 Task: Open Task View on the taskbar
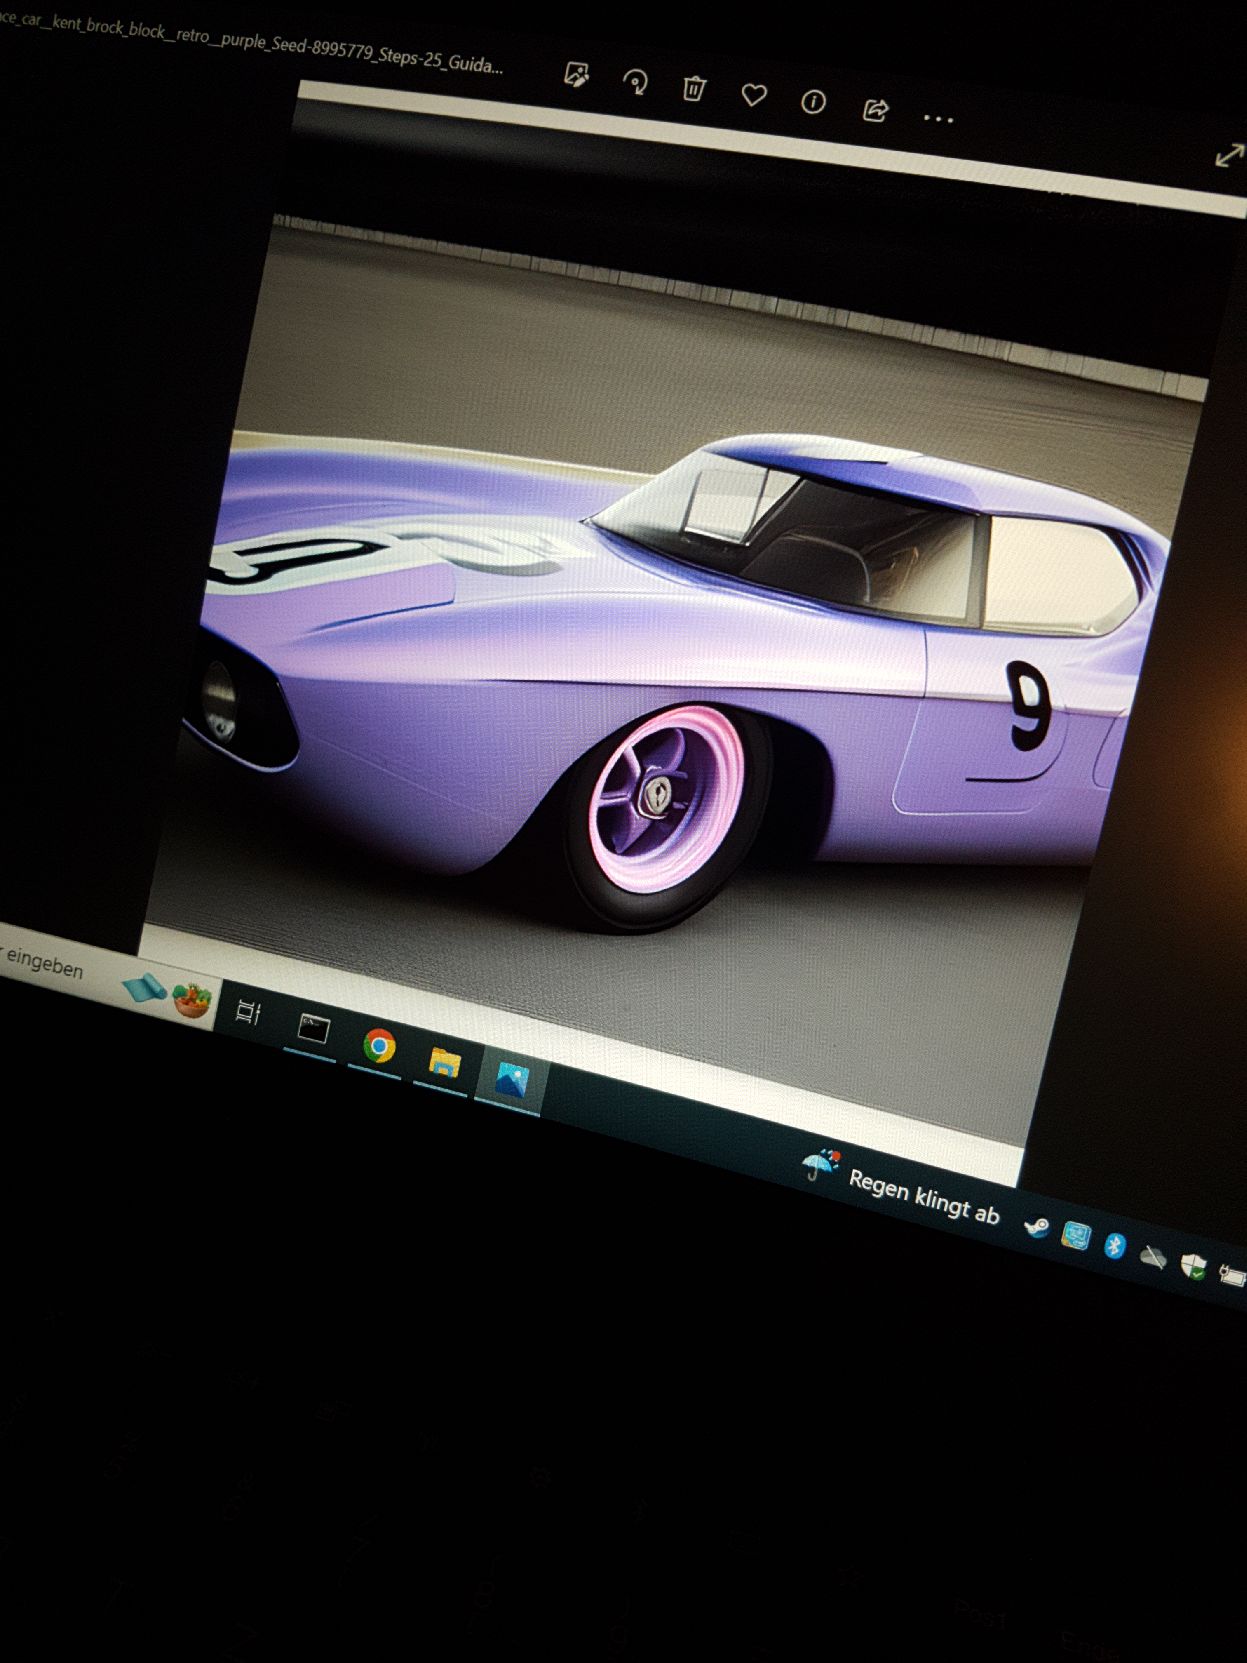248,1012
